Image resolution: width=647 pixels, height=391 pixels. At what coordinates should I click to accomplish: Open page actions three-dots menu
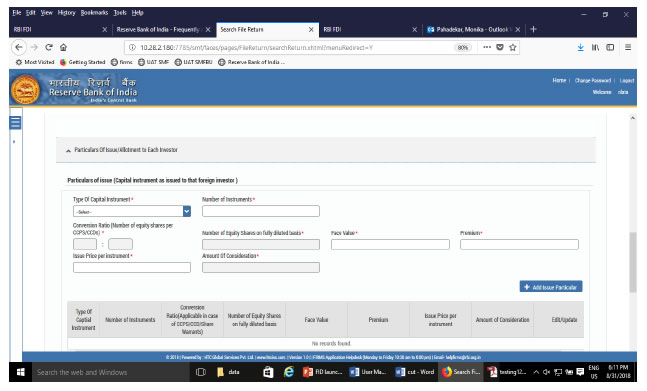coord(487,47)
